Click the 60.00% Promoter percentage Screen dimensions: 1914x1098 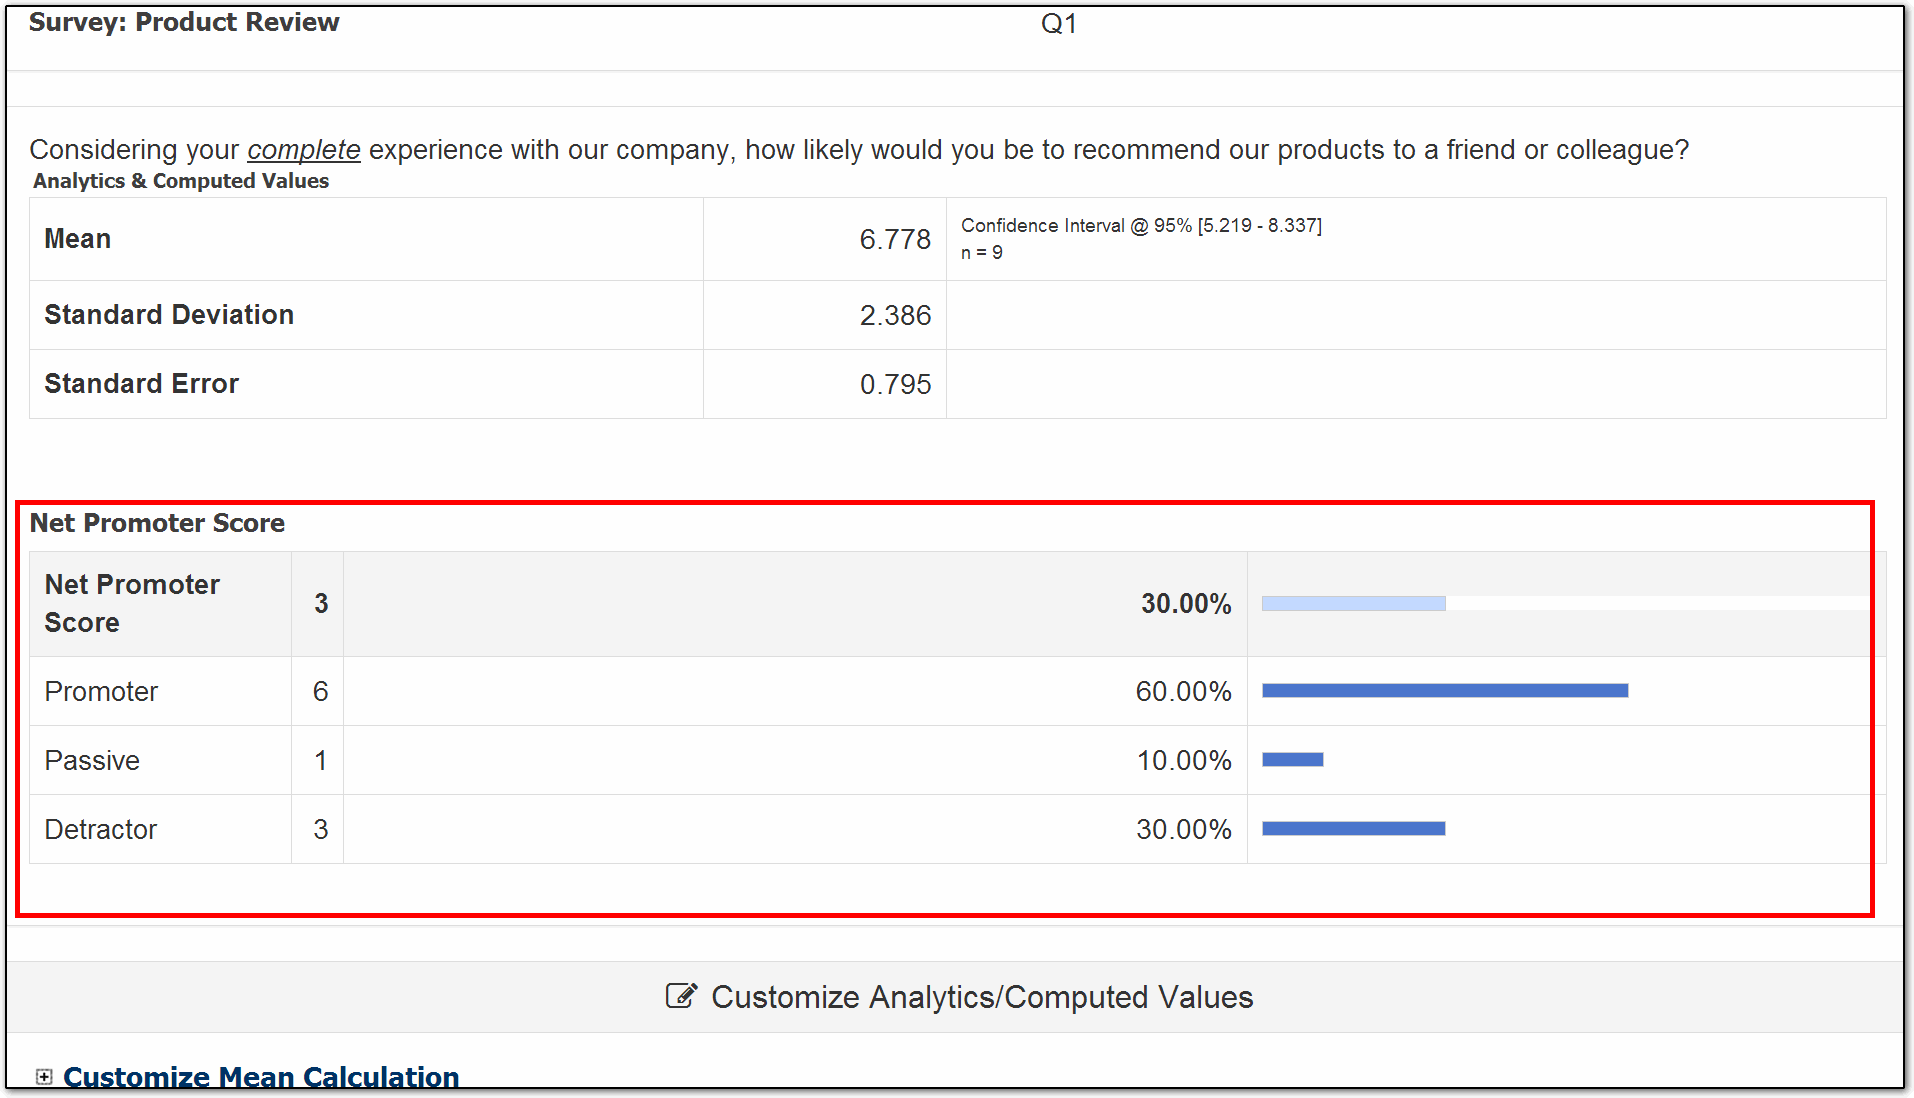1183,691
